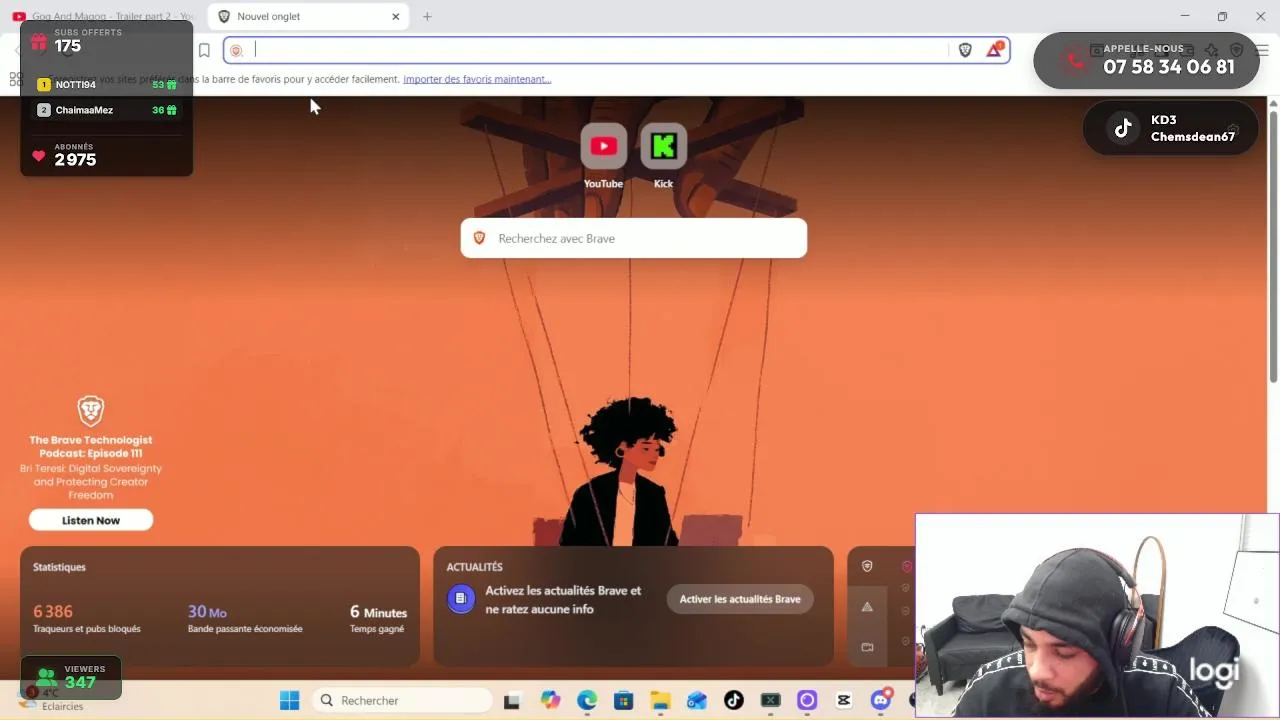Select the Brave Talk camera icon in side card
Viewport: 1280px width, 720px height.
pyautogui.click(x=867, y=647)
